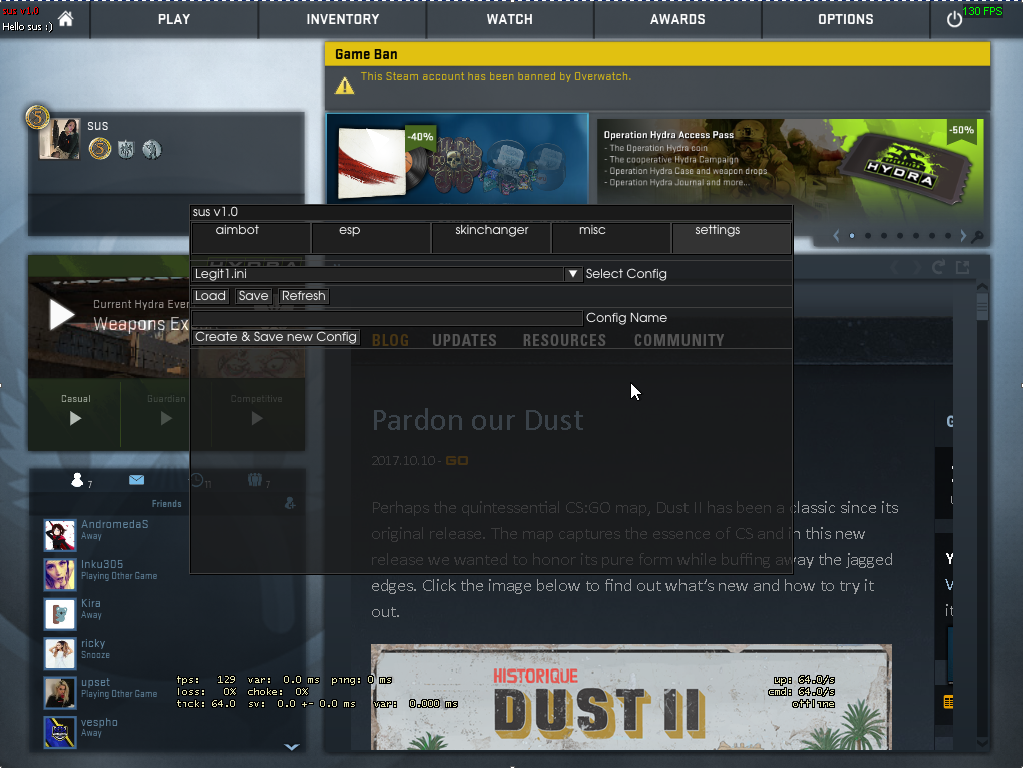Expand friends list with down chevron
This screenshot has height=768, width=1023.
click(292, 747)
